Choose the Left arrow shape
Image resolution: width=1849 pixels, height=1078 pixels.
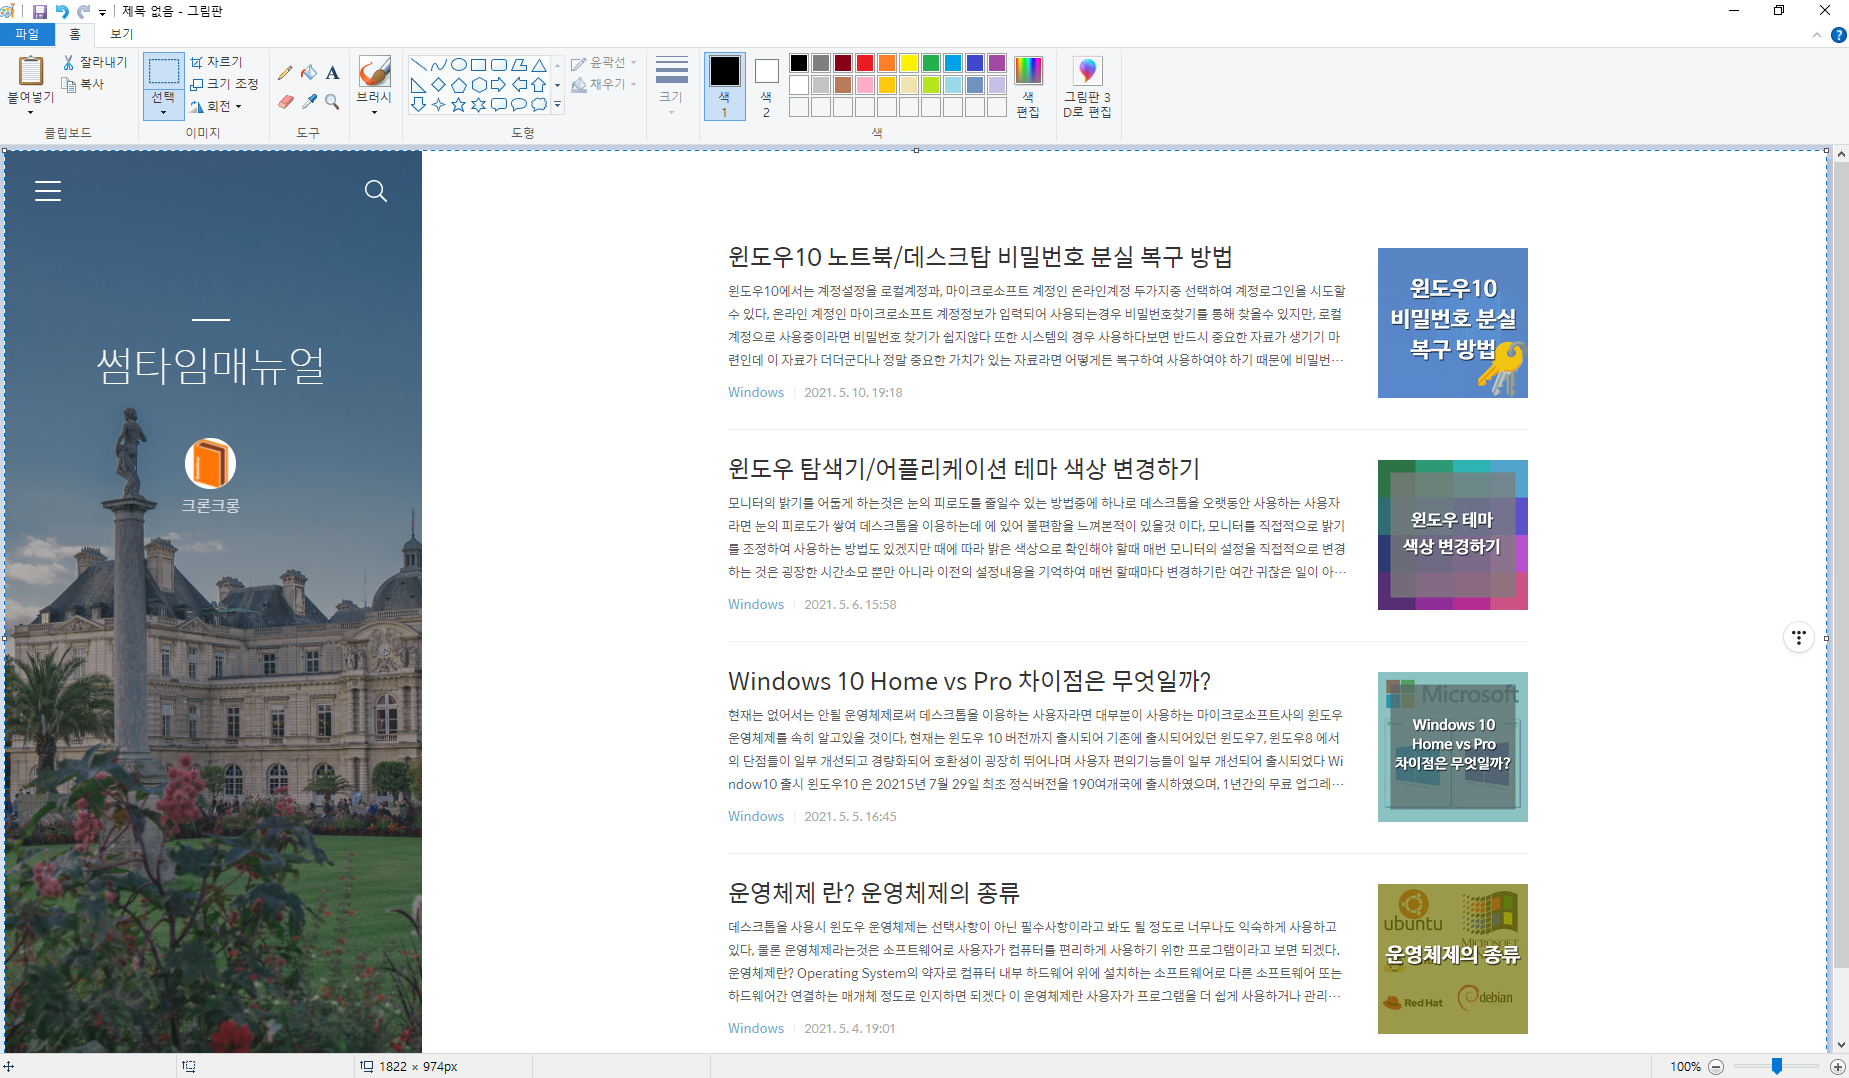point(519,85)
